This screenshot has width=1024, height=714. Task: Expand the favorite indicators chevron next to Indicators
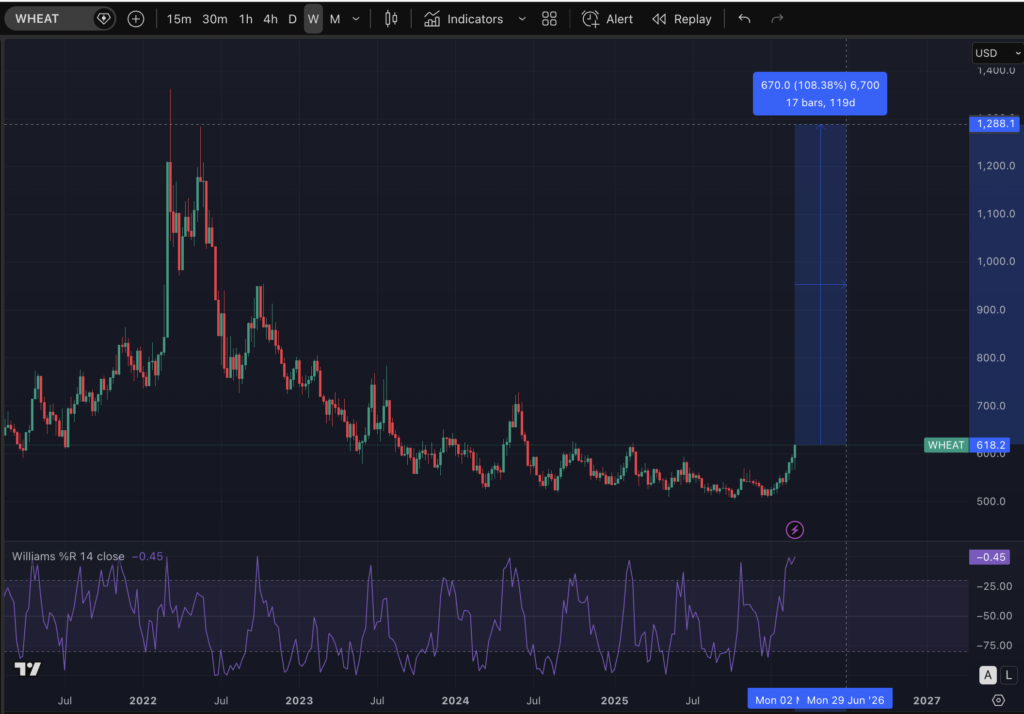click(521, 19)
